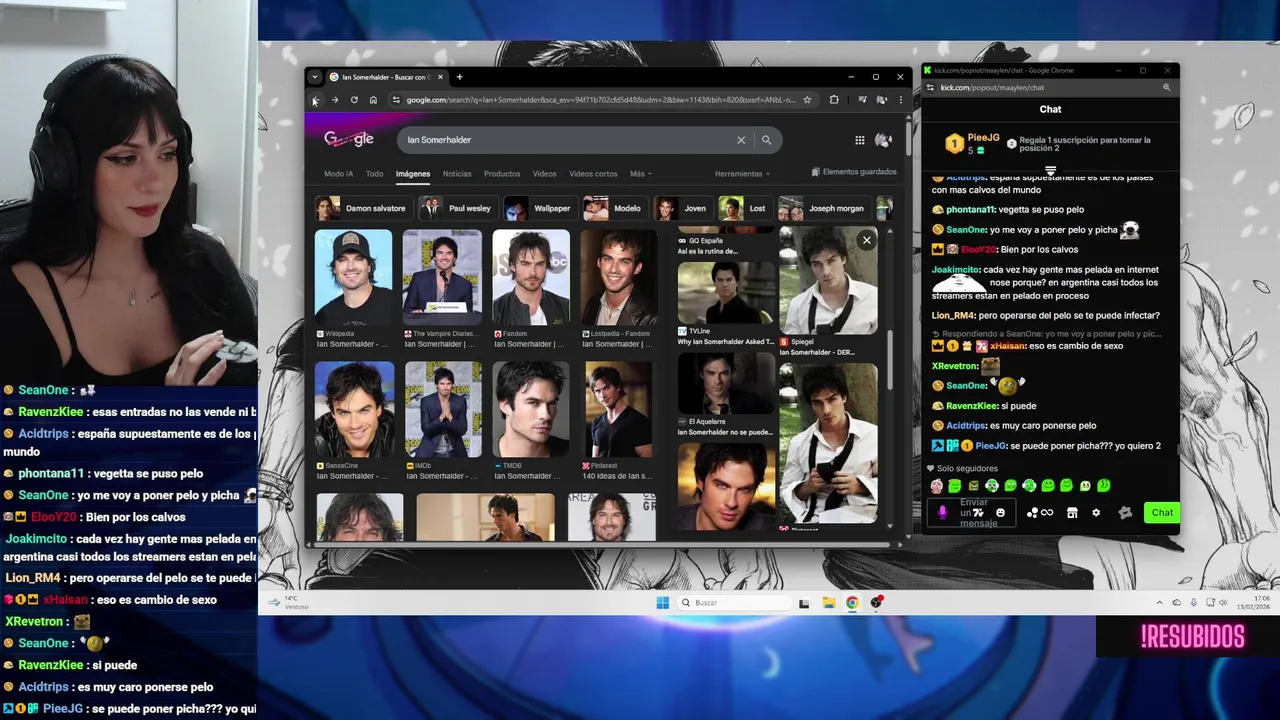This screenshot has height=720, width=1280.
Task: Click the taskbar Buscar search box
Action: pos(732,603)
